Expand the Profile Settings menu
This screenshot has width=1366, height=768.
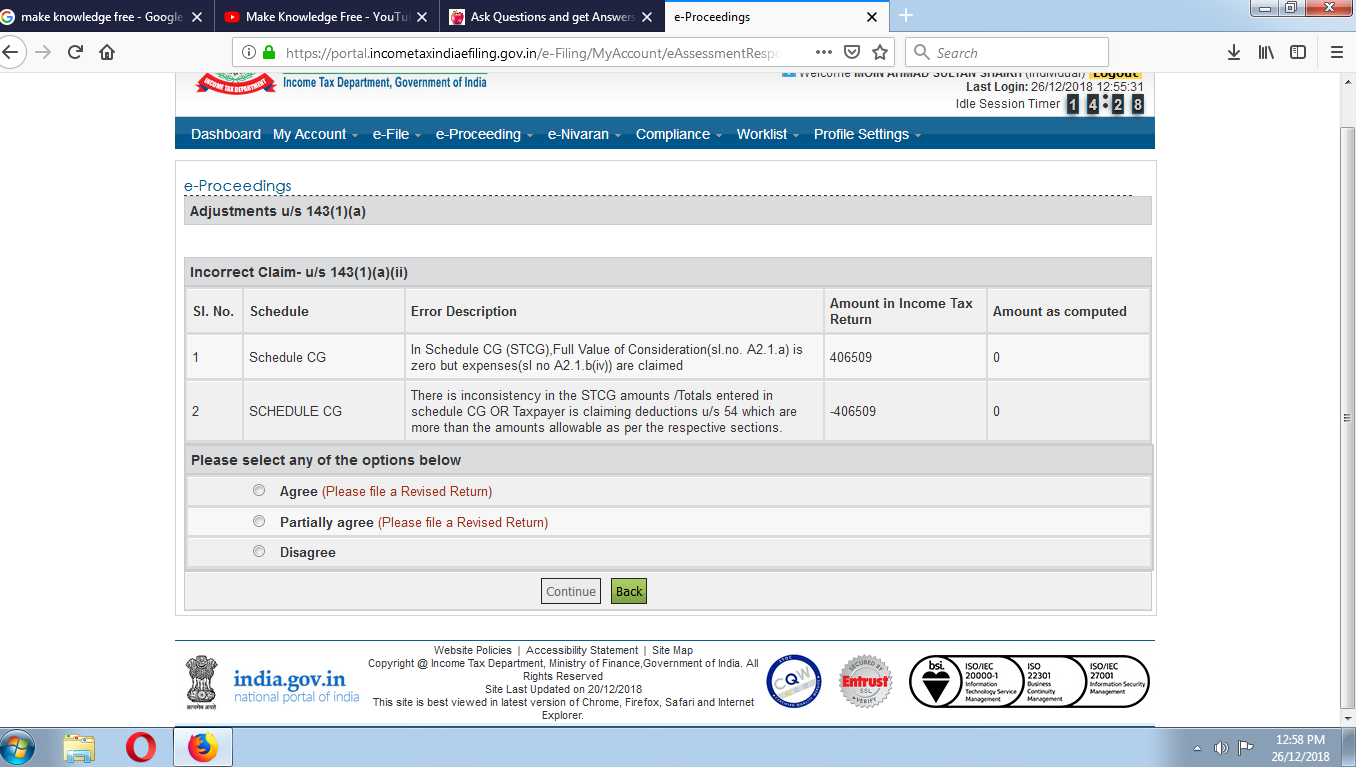[x=867, y=134]
